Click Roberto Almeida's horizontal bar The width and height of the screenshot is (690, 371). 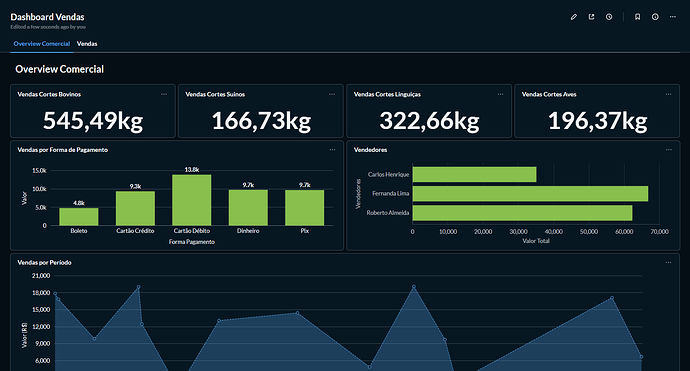click(522, 213)
